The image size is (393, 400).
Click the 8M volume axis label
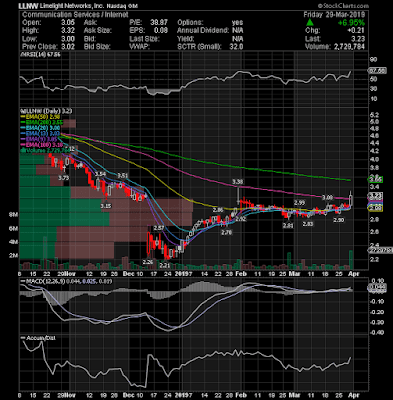coord(13,215)
